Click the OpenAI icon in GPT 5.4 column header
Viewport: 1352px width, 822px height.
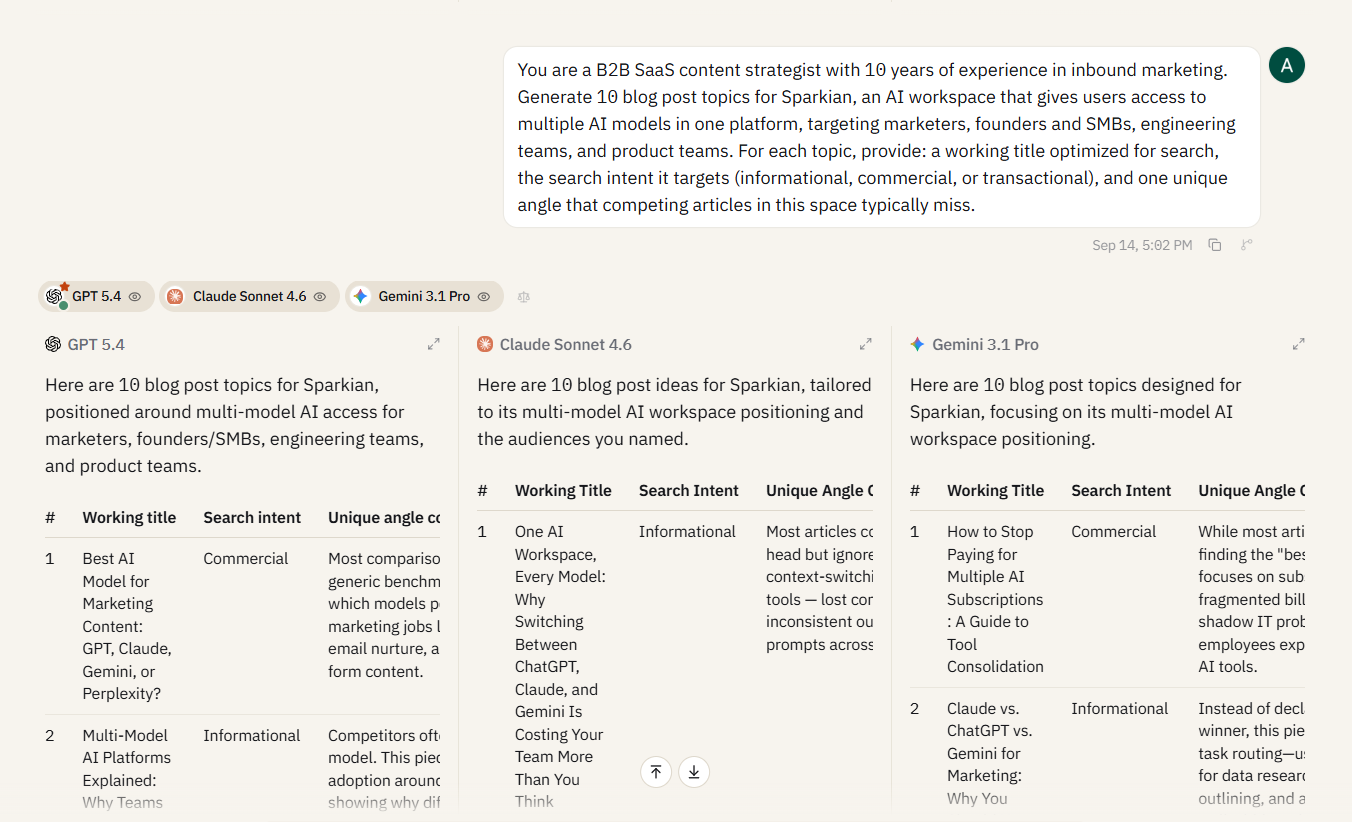[53, 344]
